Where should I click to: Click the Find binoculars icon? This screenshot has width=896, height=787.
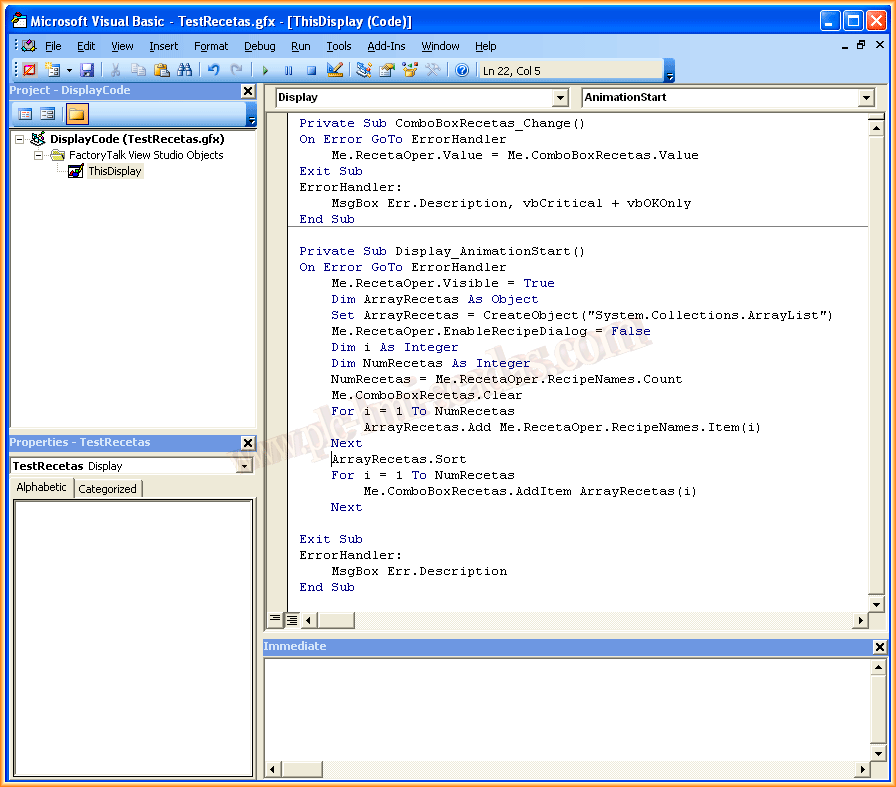tap(184, 70)
